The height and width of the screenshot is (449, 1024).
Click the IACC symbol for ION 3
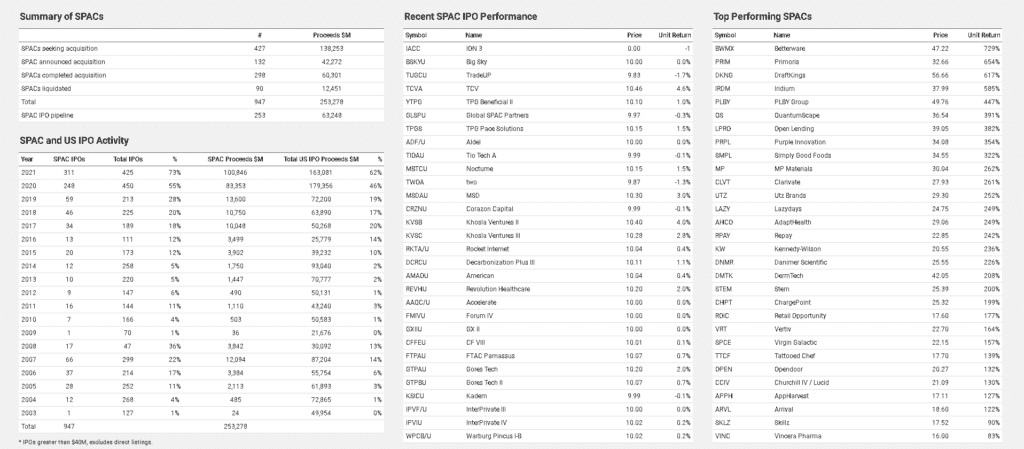411,48
